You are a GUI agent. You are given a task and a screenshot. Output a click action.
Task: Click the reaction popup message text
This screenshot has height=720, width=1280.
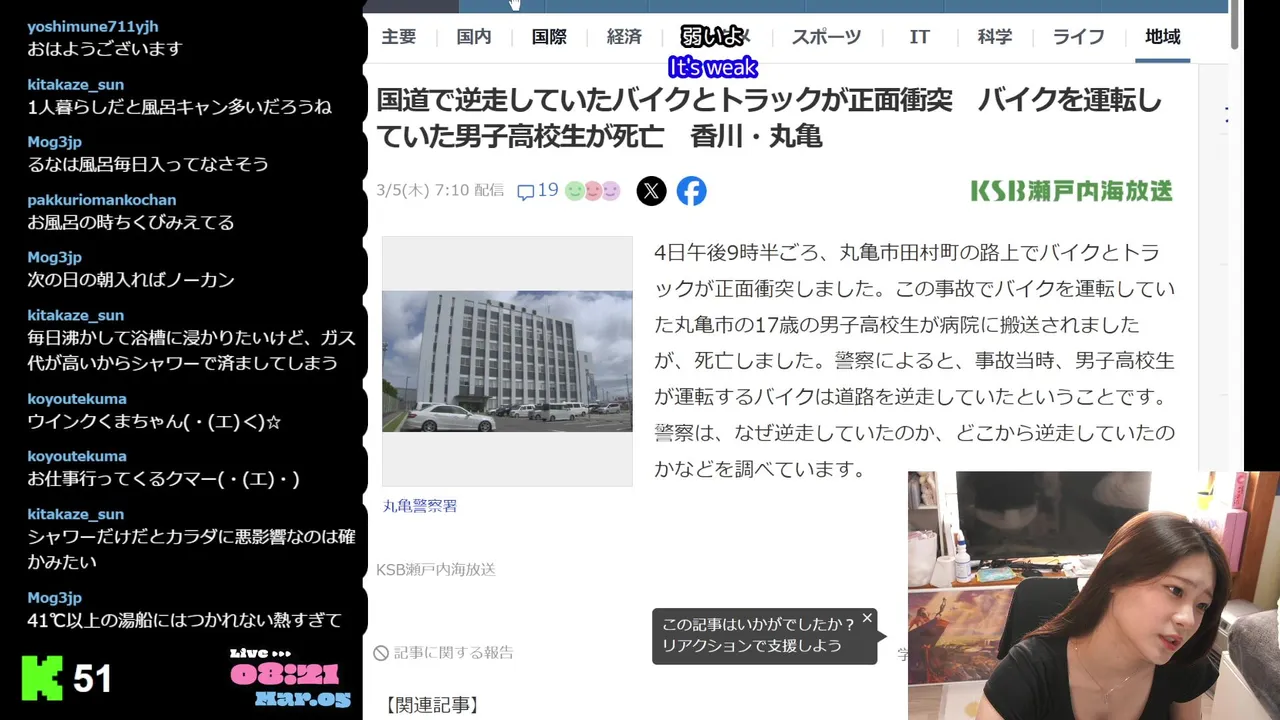point(758,635)
